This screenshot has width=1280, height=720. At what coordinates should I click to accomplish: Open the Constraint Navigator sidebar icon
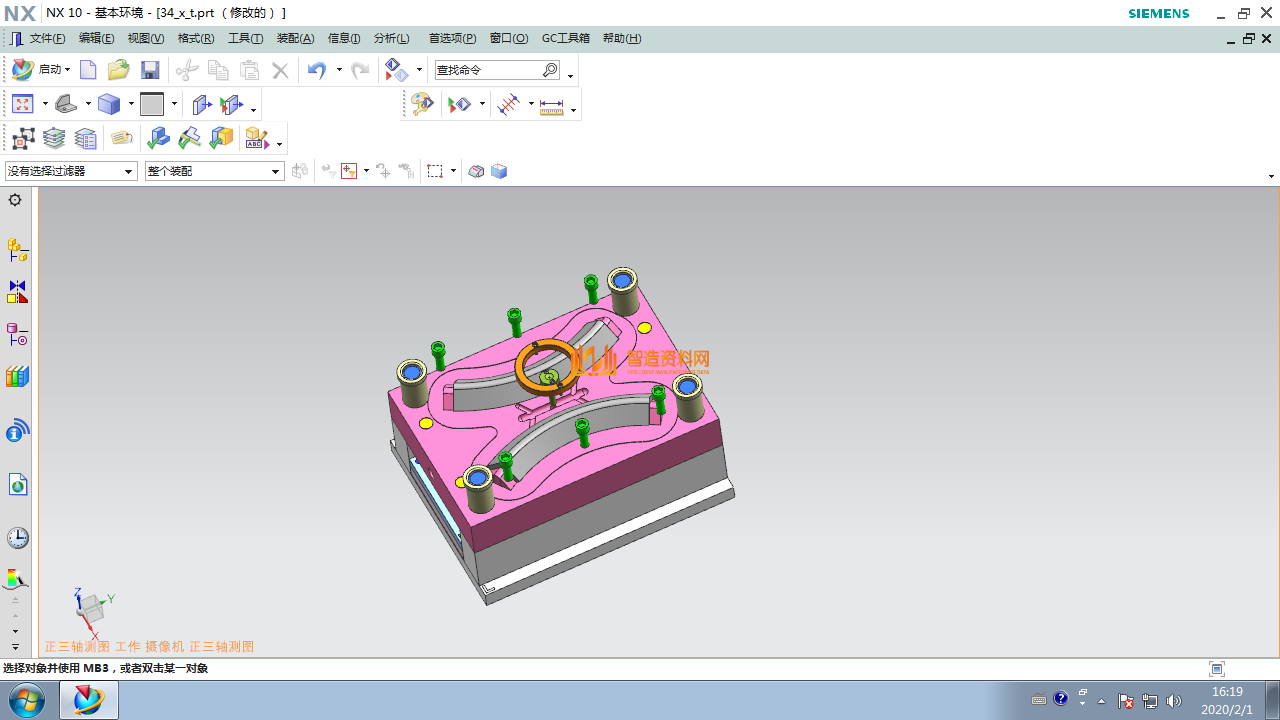(x=17, y=292)
